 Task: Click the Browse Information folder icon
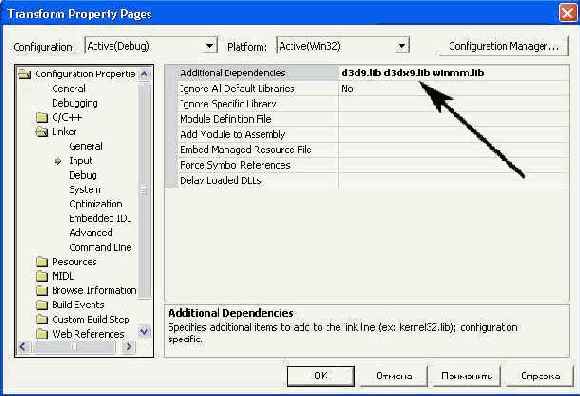coord(42,291)
